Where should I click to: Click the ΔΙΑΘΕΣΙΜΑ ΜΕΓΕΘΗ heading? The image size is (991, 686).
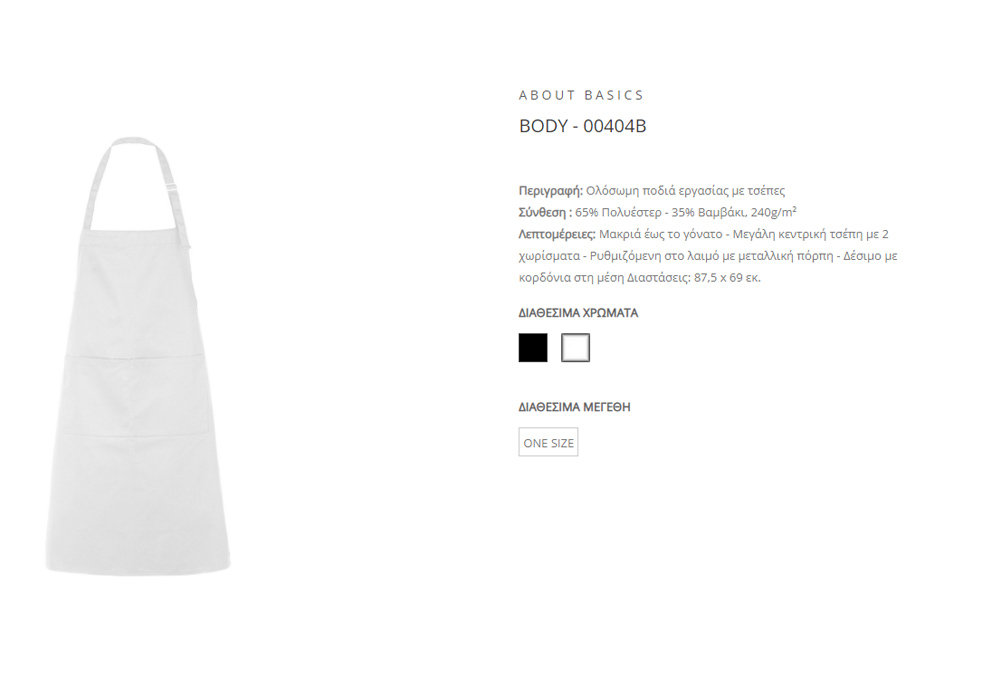(574, 407)
